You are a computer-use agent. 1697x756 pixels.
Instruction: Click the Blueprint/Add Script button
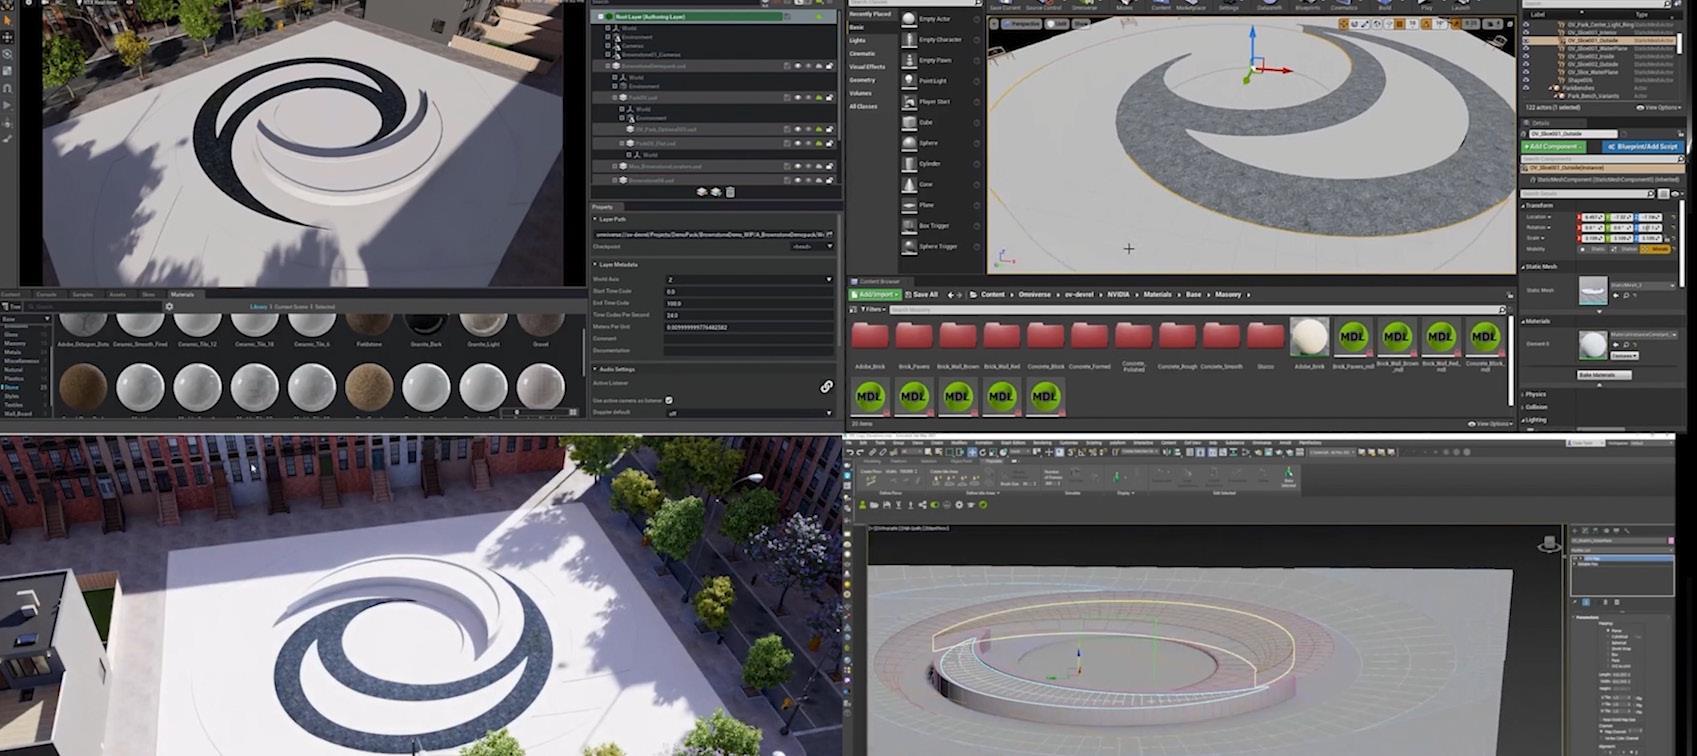point(1641,146)
